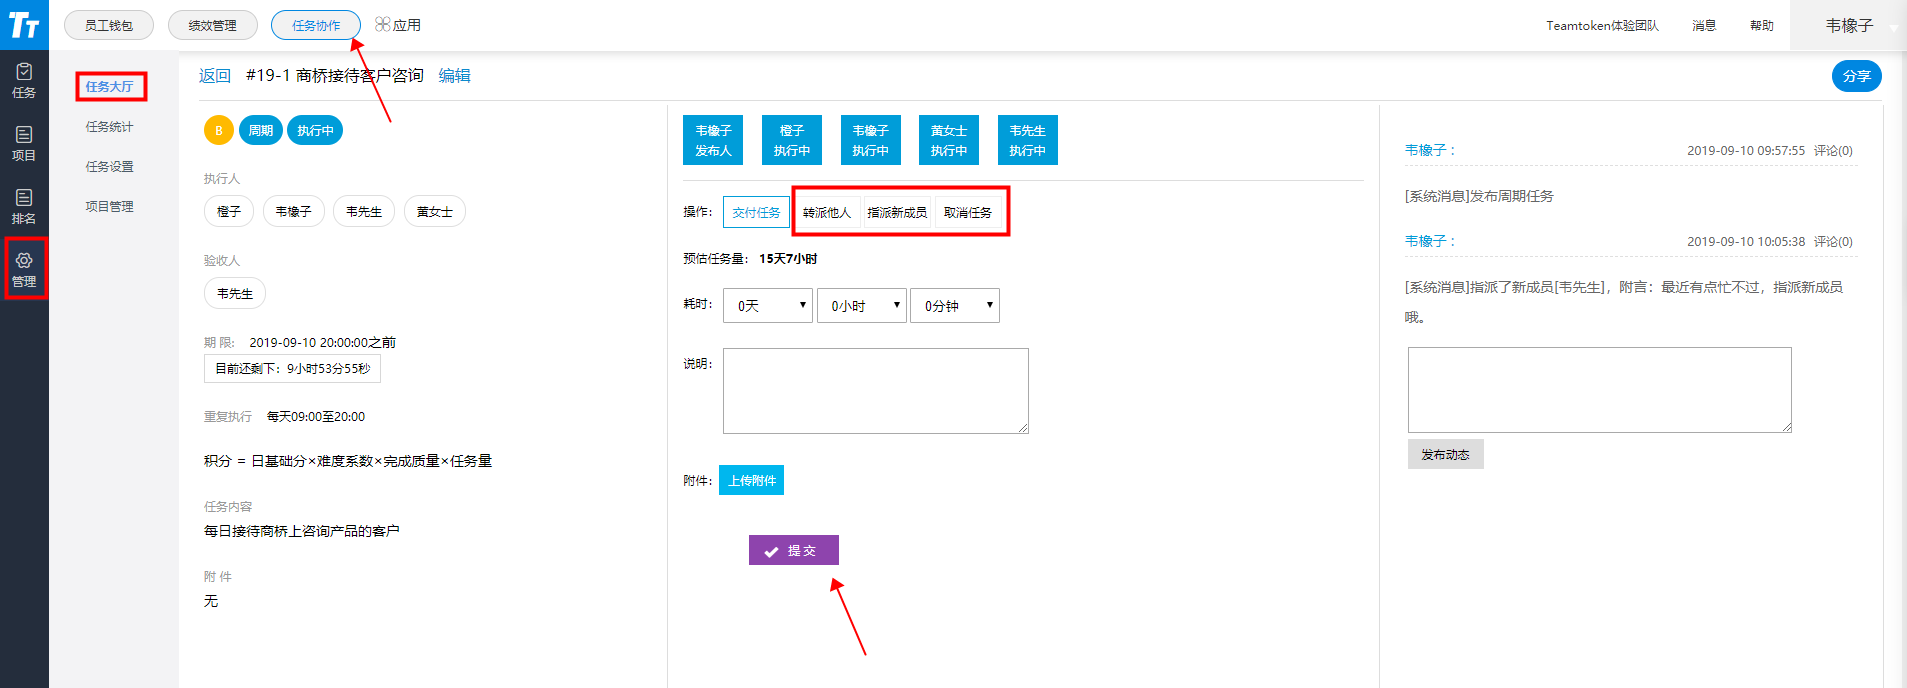
Task: Click the 分享 button
Action: pos(1857,76)
